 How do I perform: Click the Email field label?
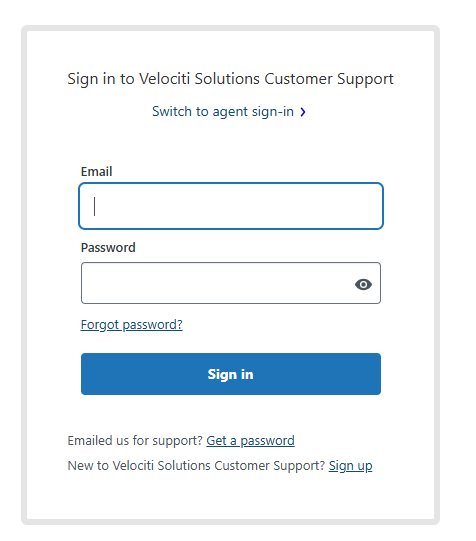click(x=96, y=171)
